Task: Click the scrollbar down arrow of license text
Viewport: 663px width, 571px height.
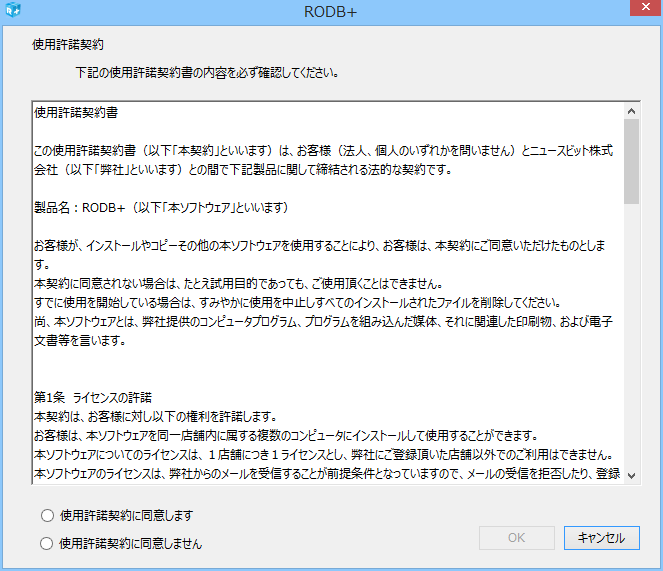Action: [632, 476]
